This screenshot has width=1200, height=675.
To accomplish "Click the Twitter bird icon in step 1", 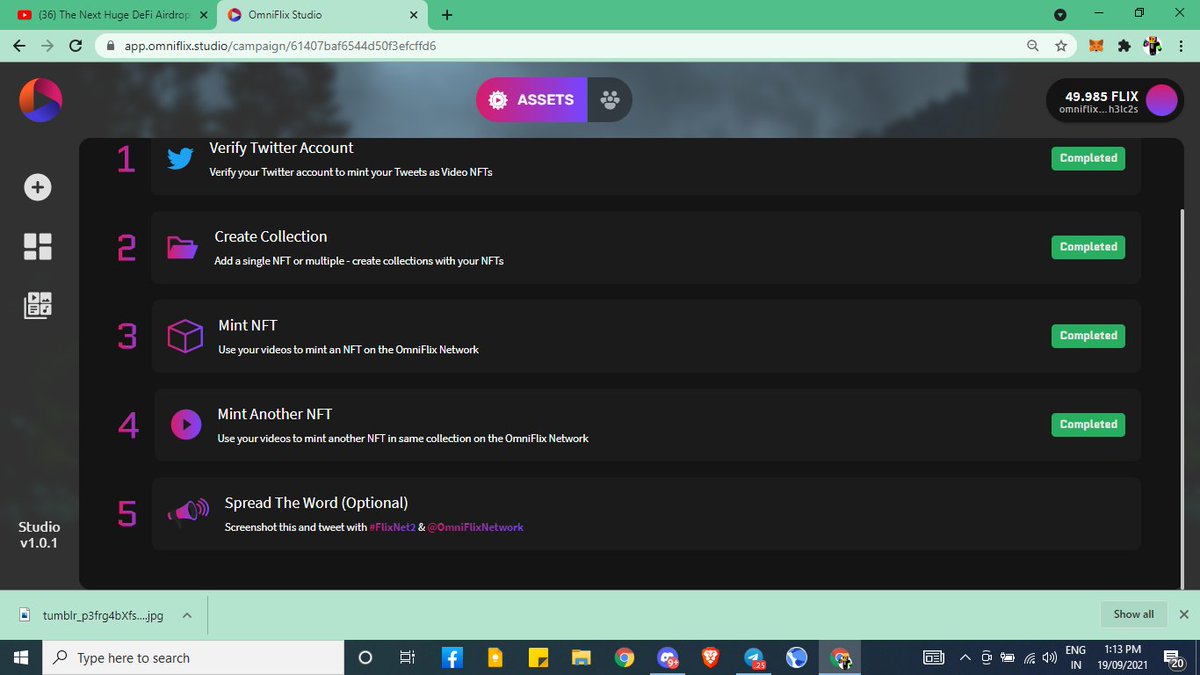I will pyautogui.click(x=180, y=158).
